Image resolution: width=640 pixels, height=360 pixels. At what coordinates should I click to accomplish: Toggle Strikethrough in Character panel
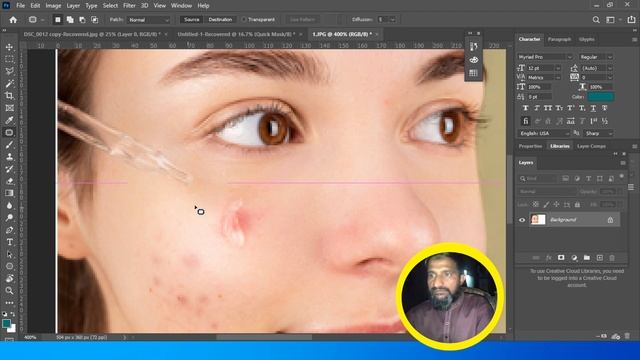pyautogui.click(x=604, y=108)
